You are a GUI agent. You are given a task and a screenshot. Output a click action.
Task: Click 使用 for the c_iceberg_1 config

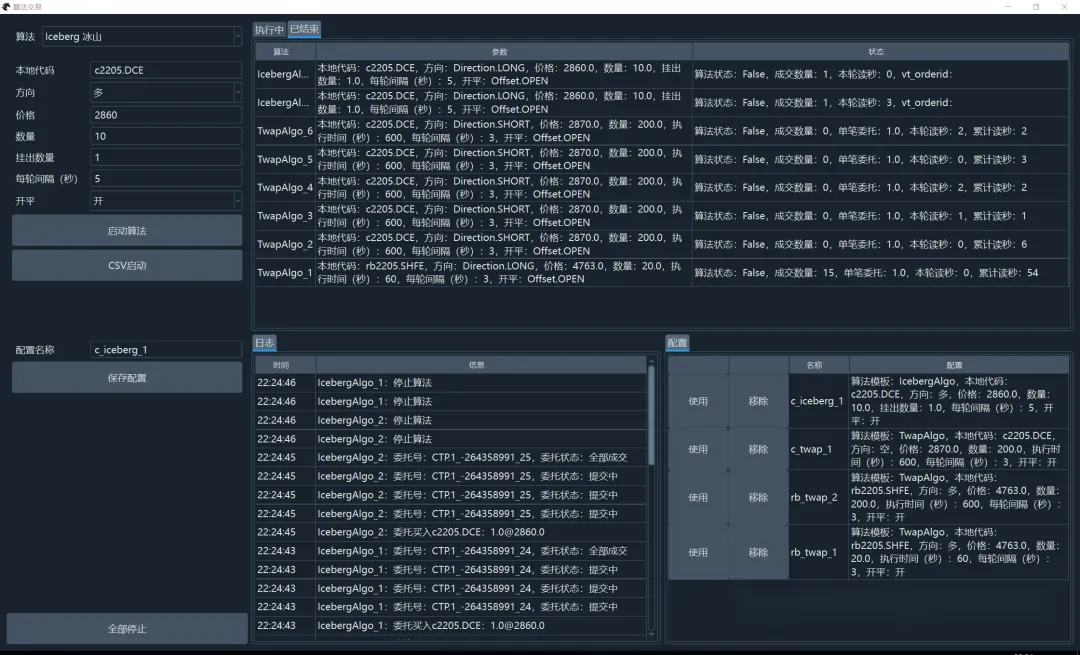(698, 401)
